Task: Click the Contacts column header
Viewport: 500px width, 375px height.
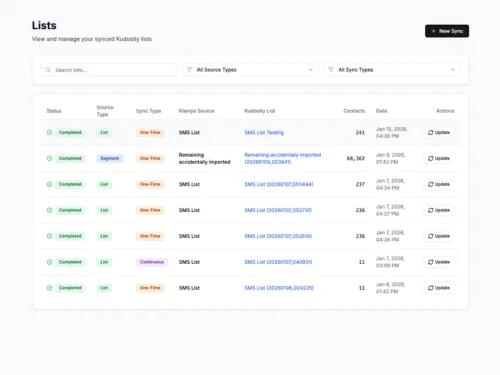Action: 354,111
